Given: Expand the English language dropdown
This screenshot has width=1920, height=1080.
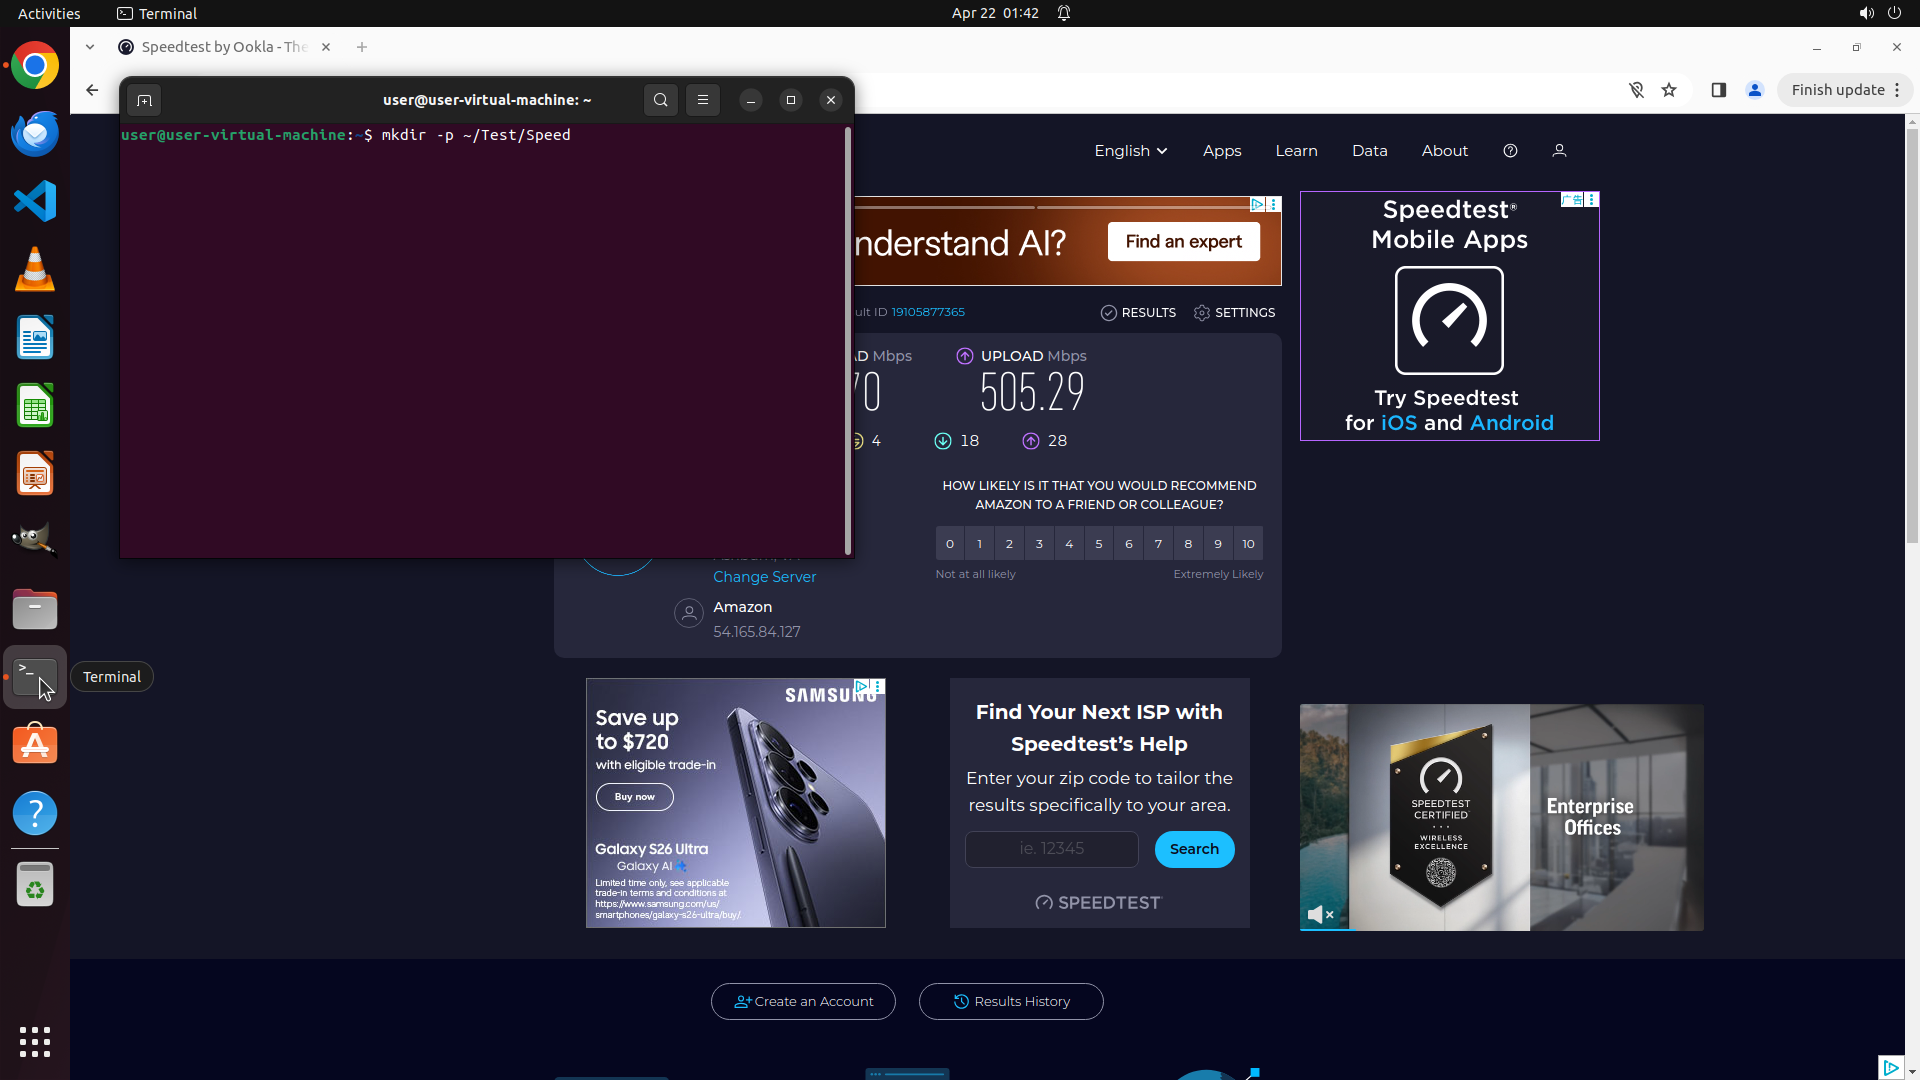Looking at the screenshot, I should click(1130, 151).
